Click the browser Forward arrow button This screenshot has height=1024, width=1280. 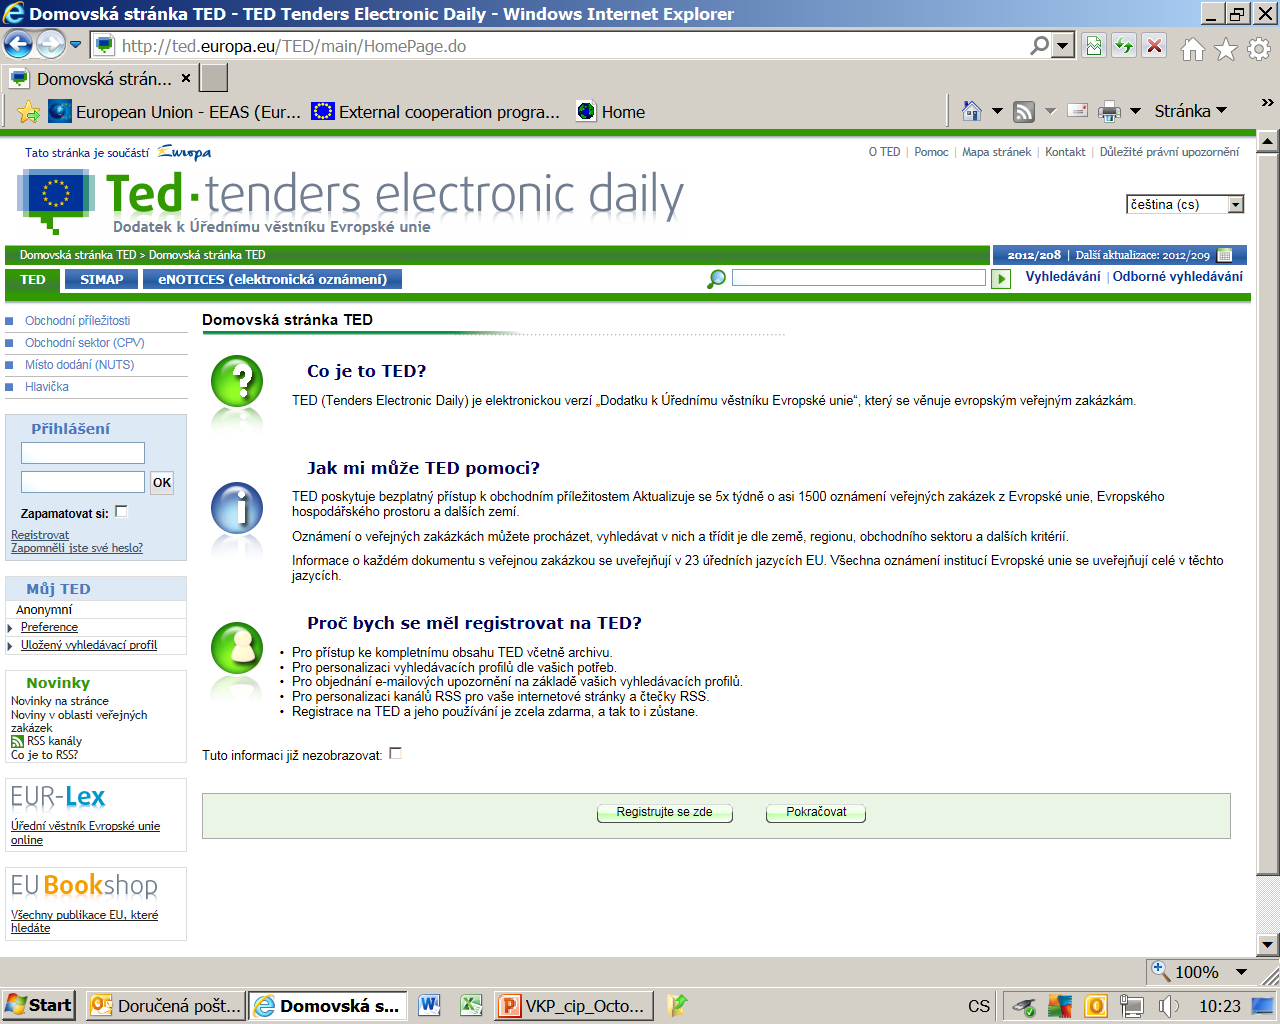click(50, 45)
